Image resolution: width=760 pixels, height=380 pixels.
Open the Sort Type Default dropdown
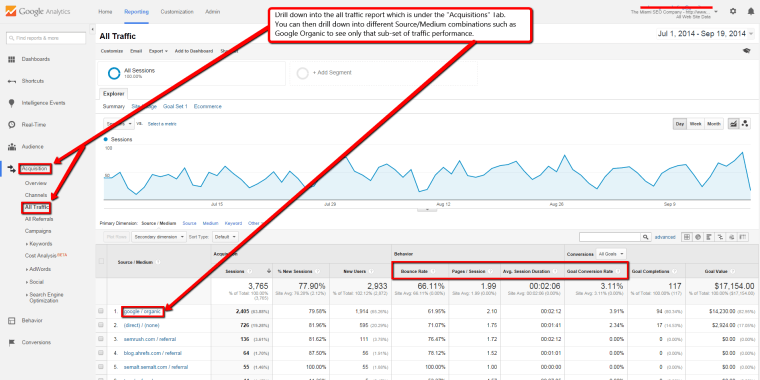[226, 237]
